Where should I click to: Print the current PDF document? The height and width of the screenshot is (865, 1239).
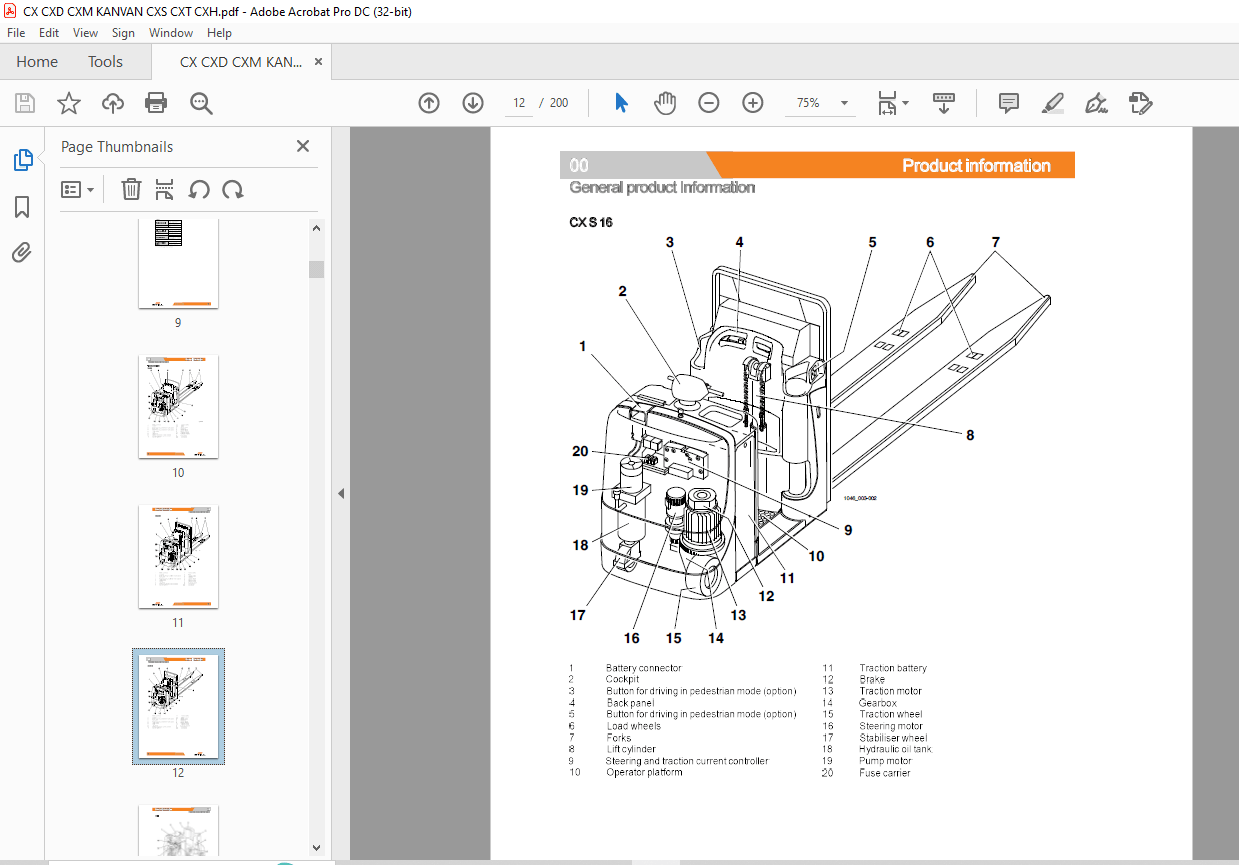pyautogui.click(x=156, y=102)
